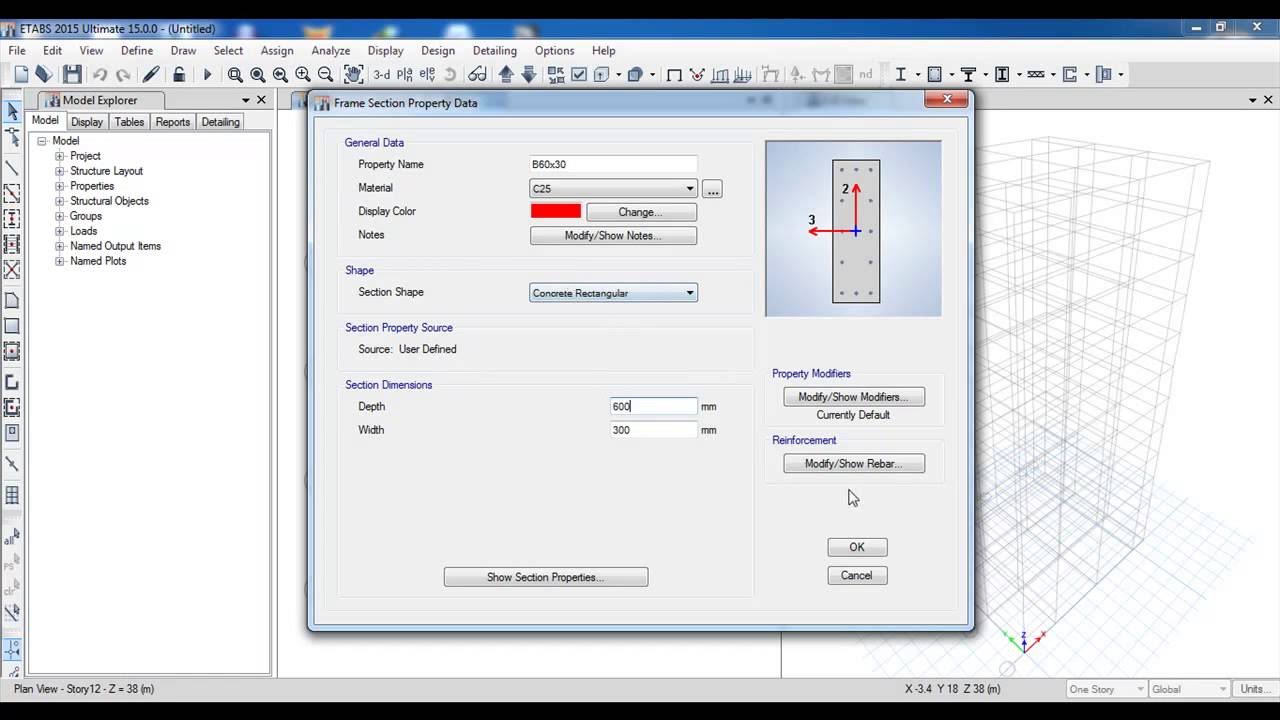Switch to the Detailing tab in Model Explorer
1280x720 pixels.
(x=220, y=122)
